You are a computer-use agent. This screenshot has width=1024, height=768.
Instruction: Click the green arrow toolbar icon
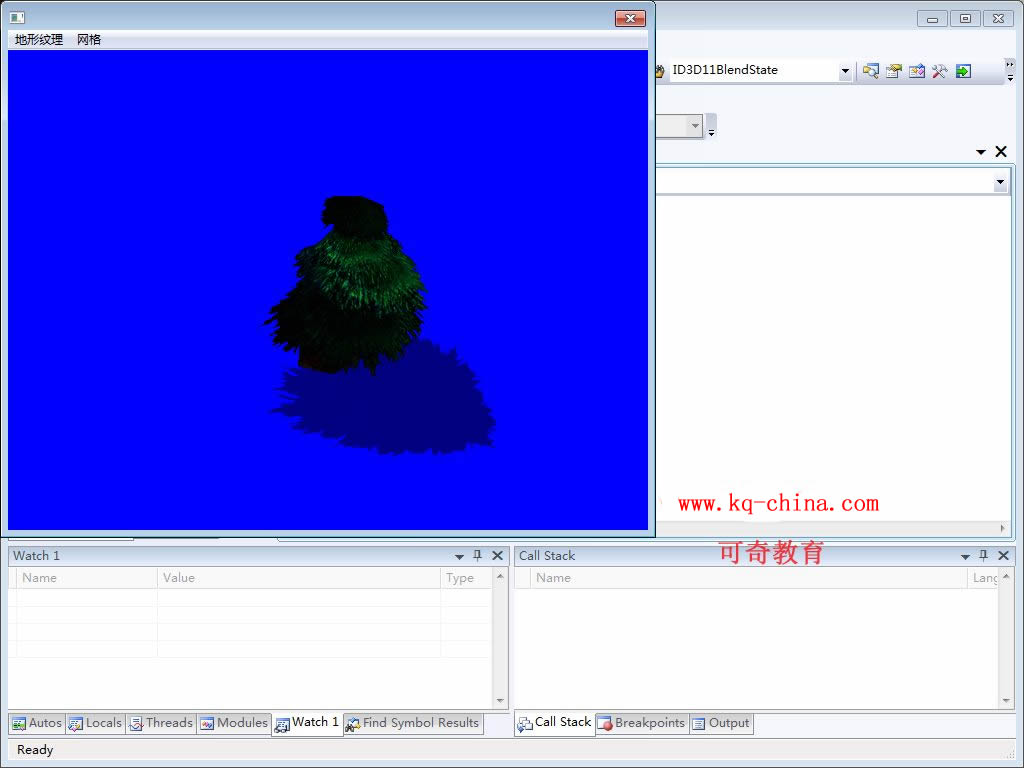(963, 71)
